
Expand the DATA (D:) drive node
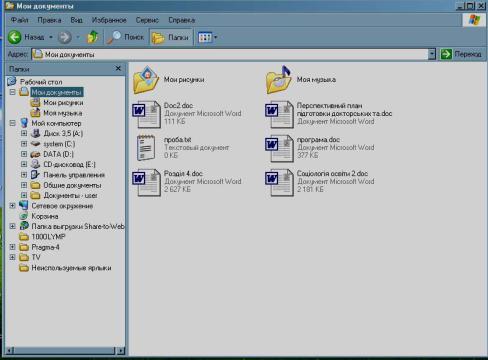[24, 154]
